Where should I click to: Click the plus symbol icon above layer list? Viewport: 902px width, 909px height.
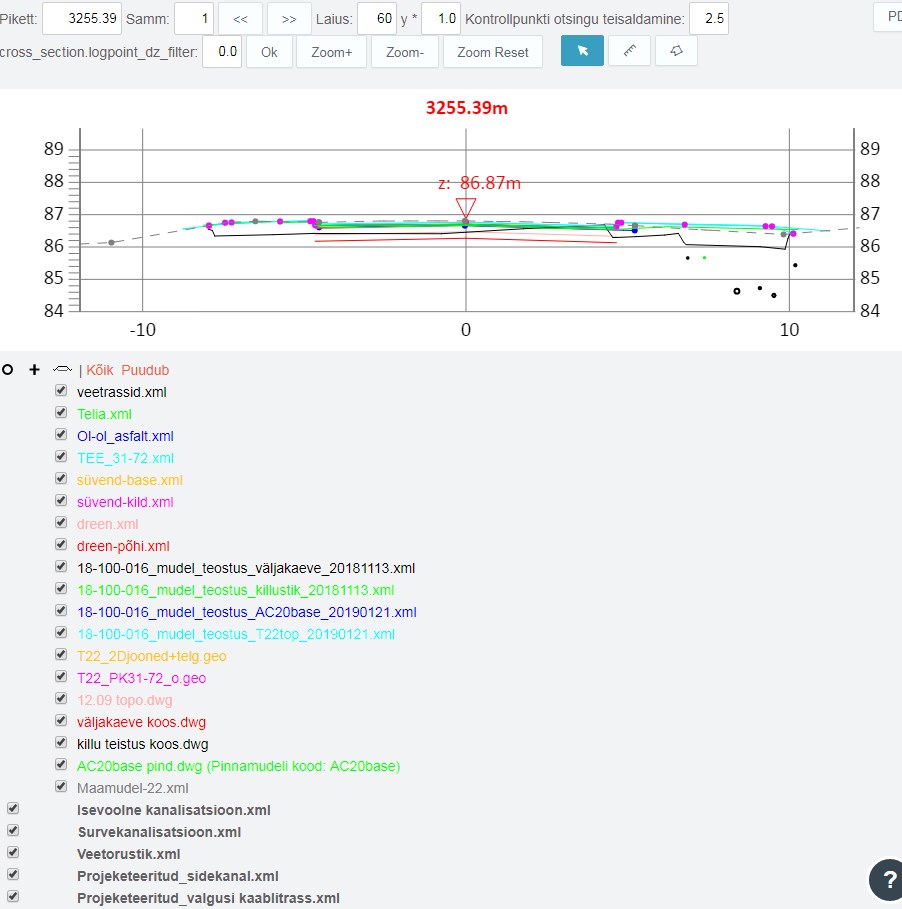(x=34, y=369)
